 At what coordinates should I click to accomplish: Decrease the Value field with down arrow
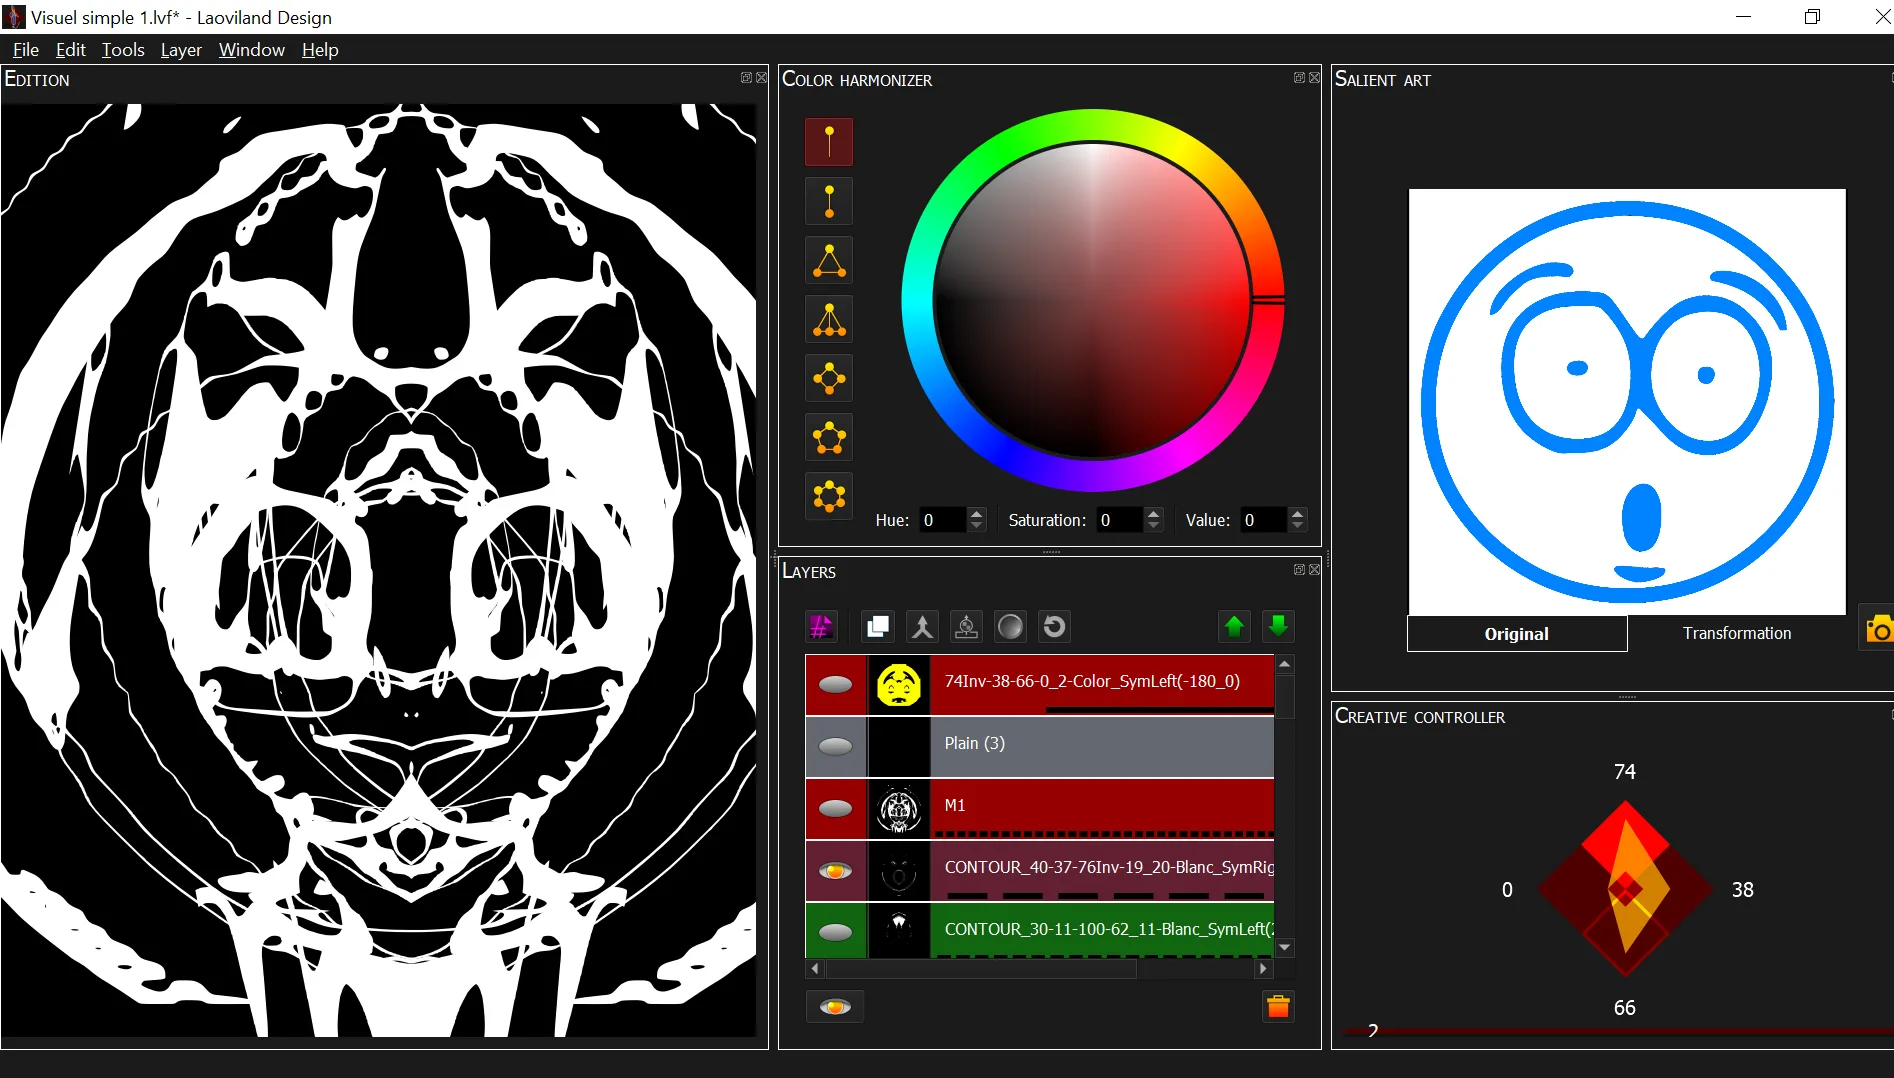[1297, 526]
